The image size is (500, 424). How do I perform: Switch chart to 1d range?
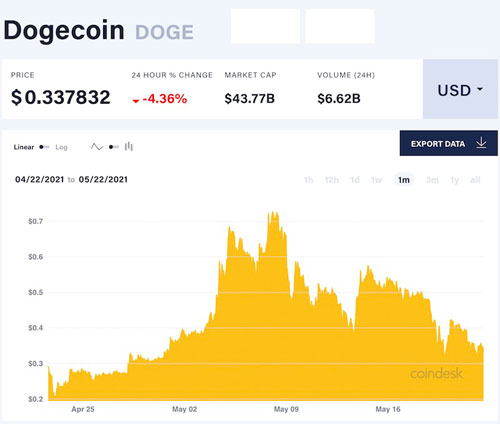[355, 180]
